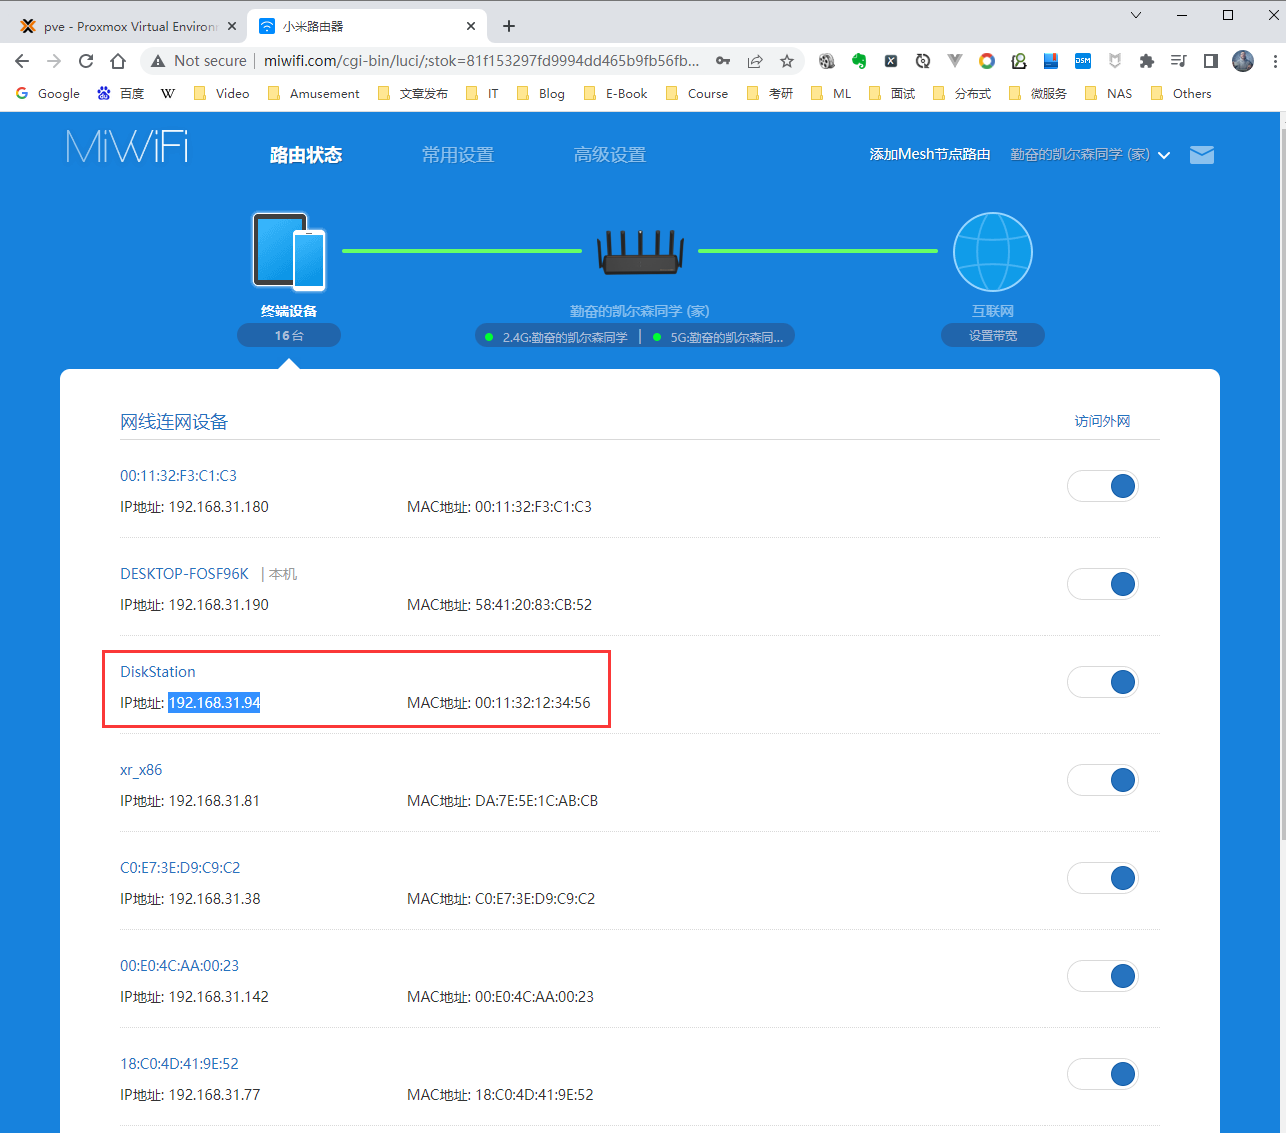Toggle internet access for DESKTOP-FOSF96K
Viewport: 1286px width, 1133px height.
1102,584
